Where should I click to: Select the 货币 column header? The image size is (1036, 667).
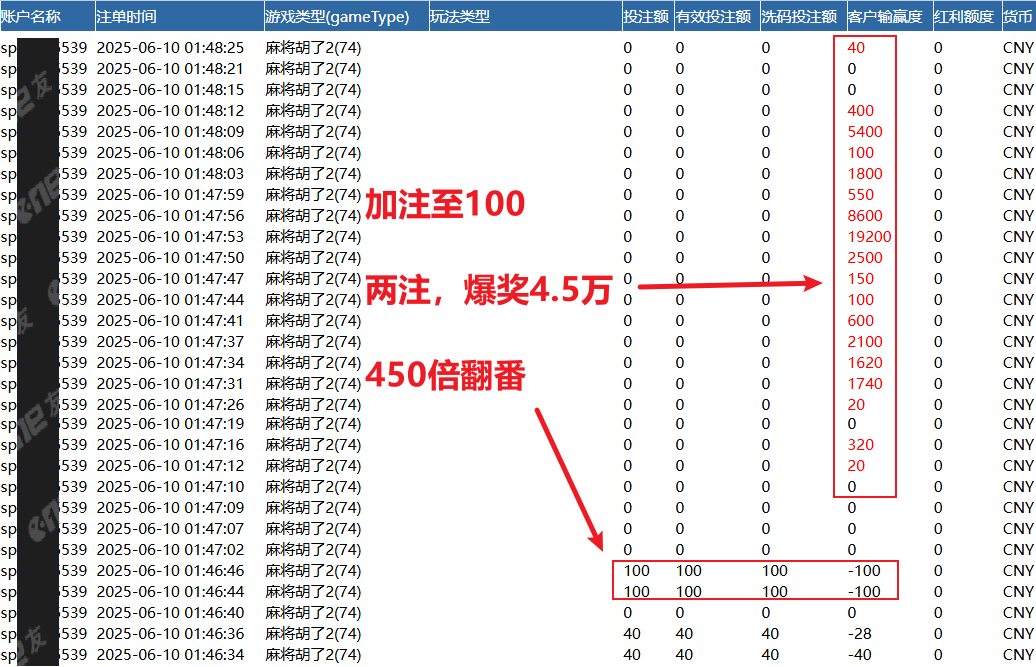point(1018,17)
